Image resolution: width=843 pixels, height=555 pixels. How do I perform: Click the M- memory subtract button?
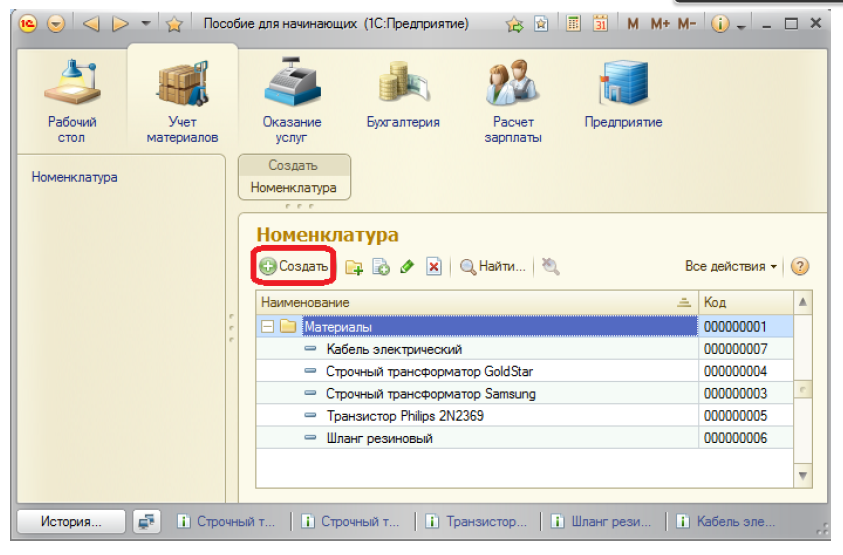click(x=687, y=24)
